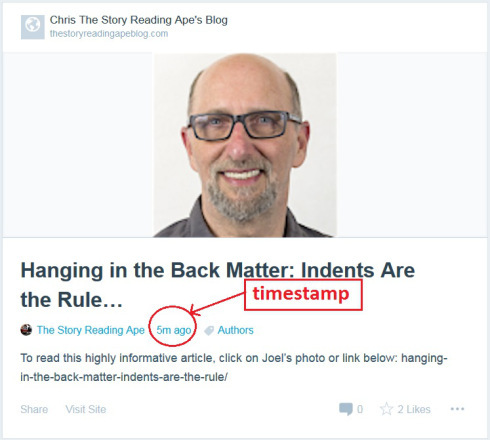Image resolution: width=490 pixels, height=440 pixels.
Task: Click the comment speech bubble icon
Action: tap(346, 409)
